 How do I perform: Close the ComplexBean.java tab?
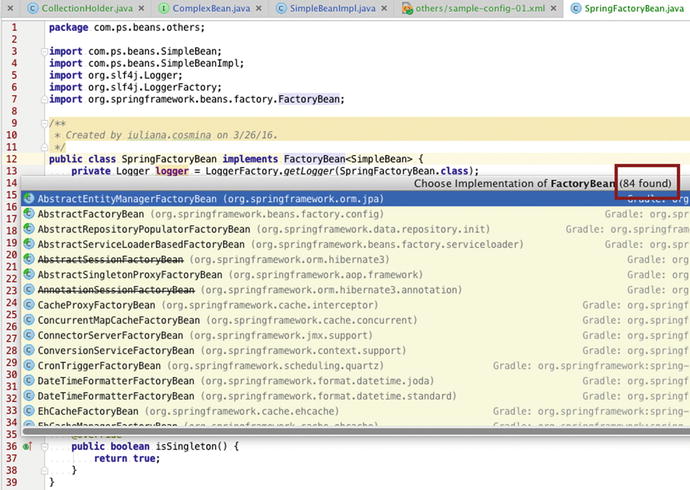pyautogui.click(x=259, y=8)
